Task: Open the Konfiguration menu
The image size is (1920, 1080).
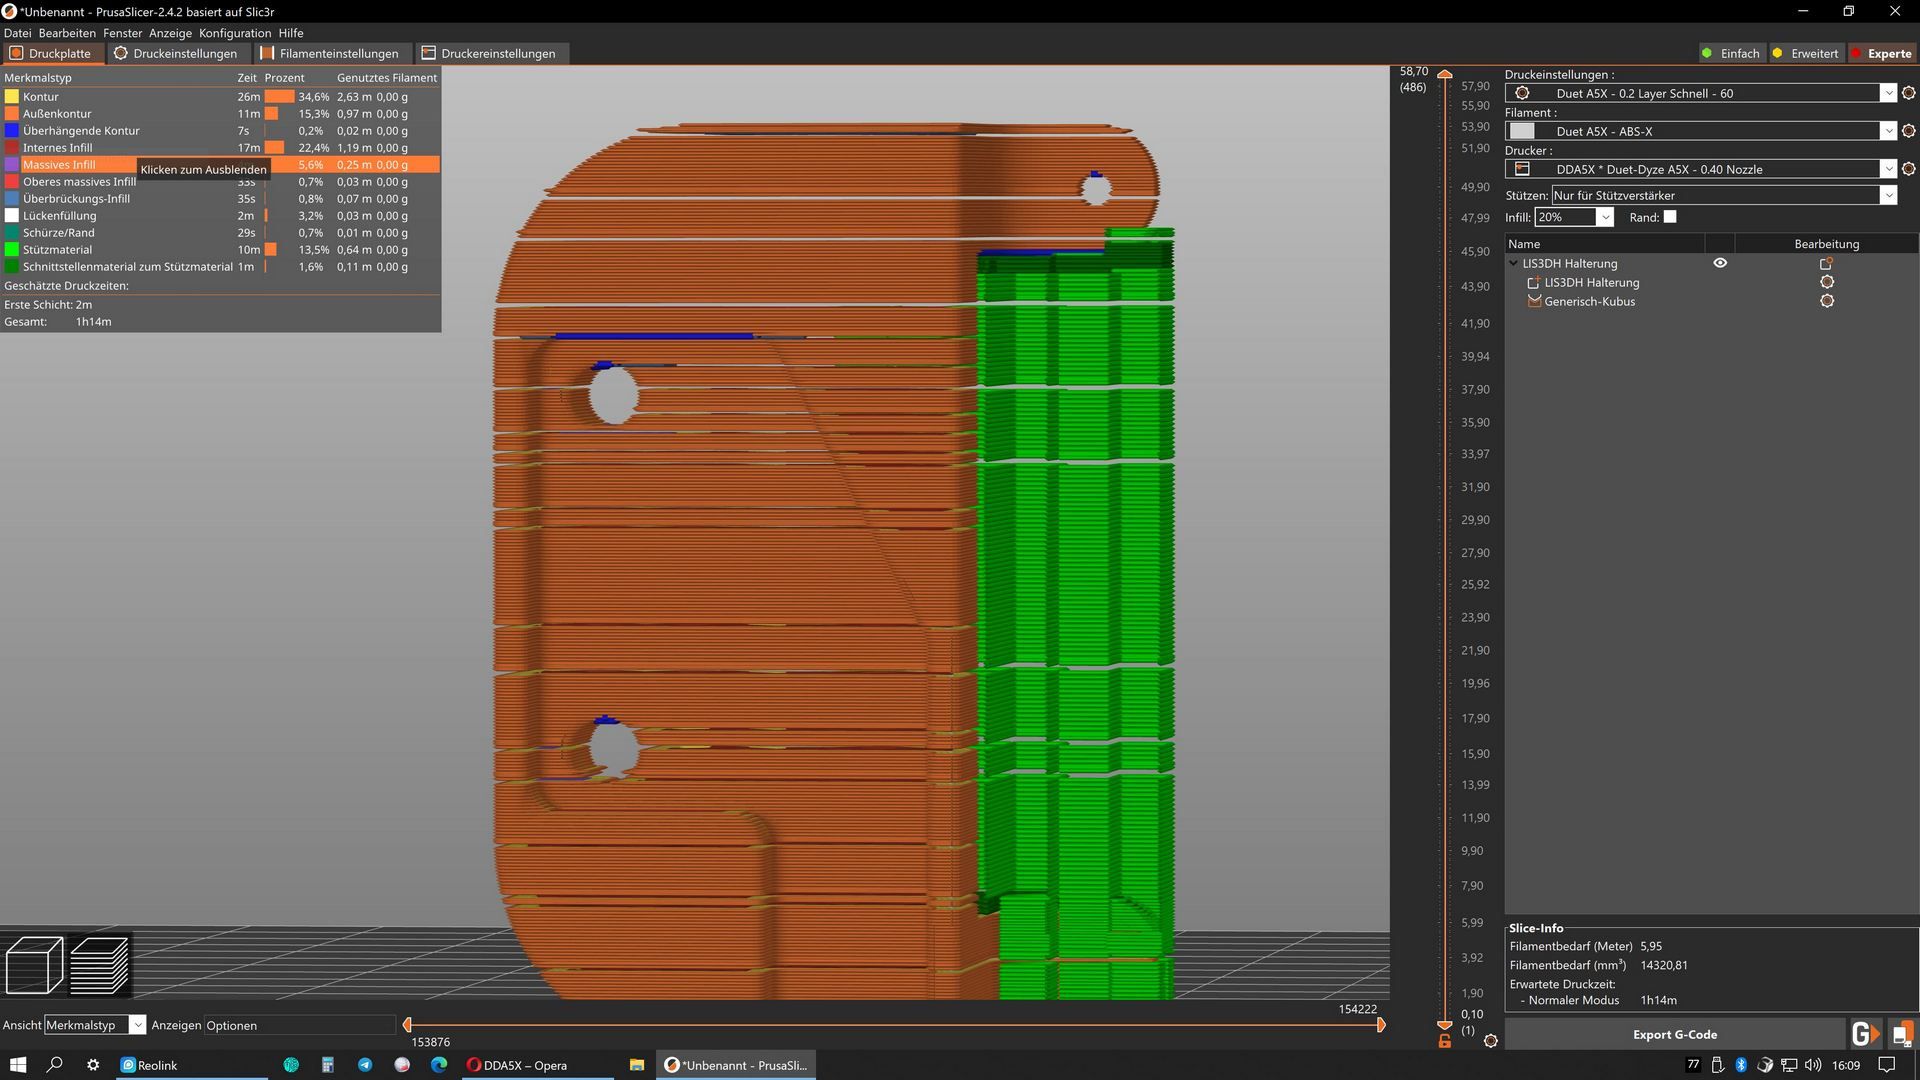Action: click(235, 33)
